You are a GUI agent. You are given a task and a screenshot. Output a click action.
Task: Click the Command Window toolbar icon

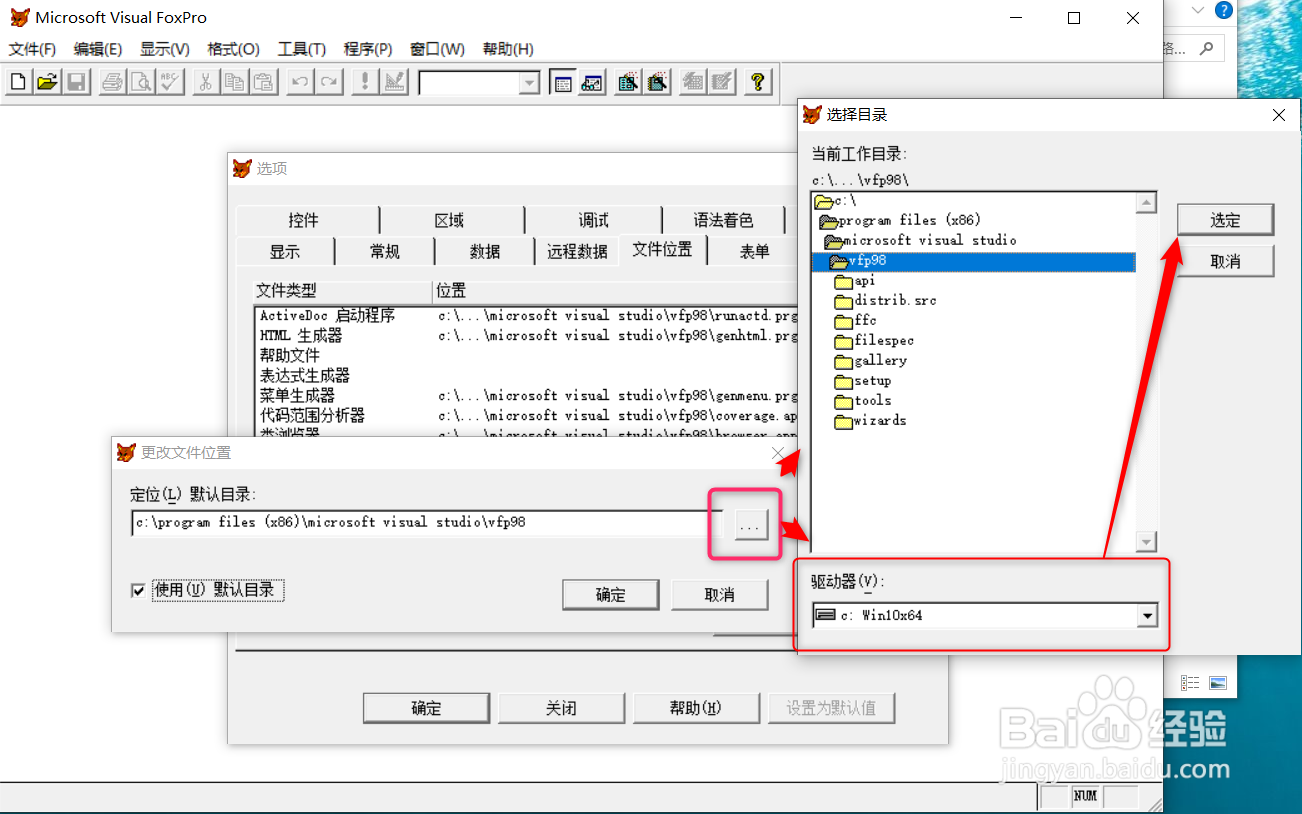coord(563,82)
